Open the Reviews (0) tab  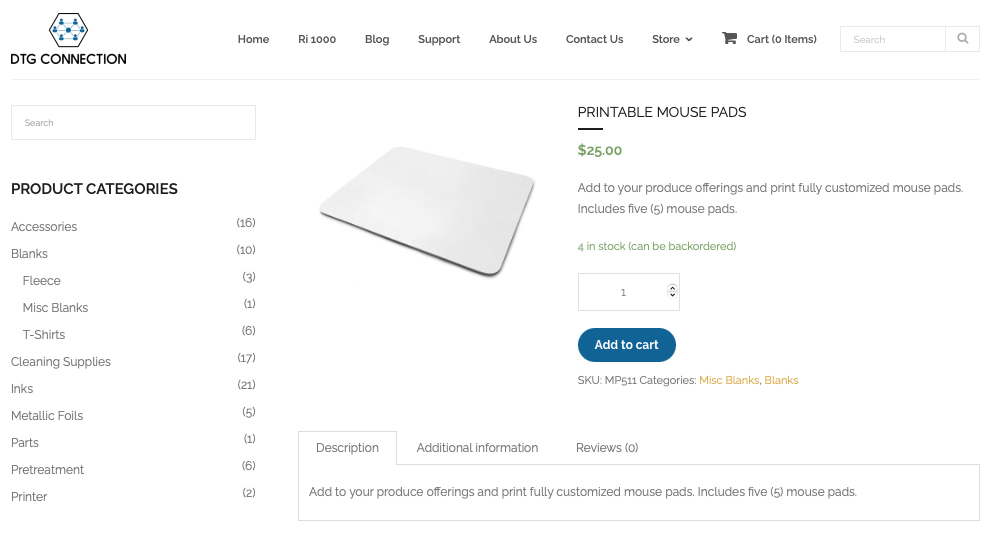coord(607,448)
